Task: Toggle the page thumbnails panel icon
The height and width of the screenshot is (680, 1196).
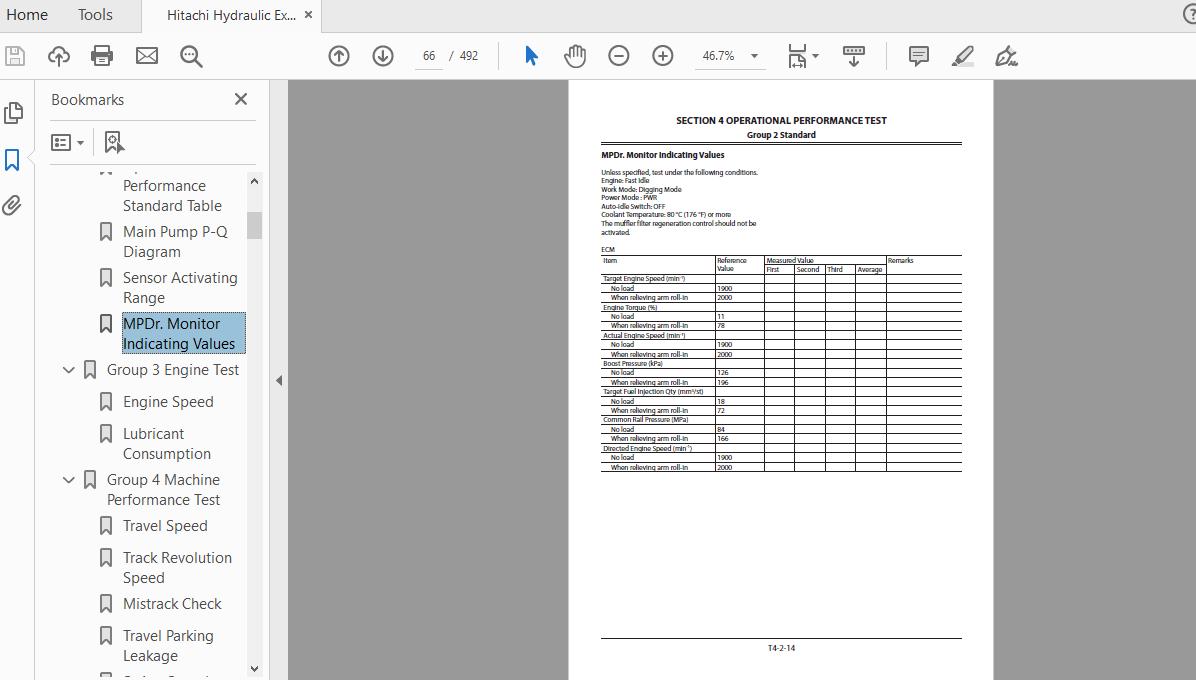Action: tap(13, 113)
